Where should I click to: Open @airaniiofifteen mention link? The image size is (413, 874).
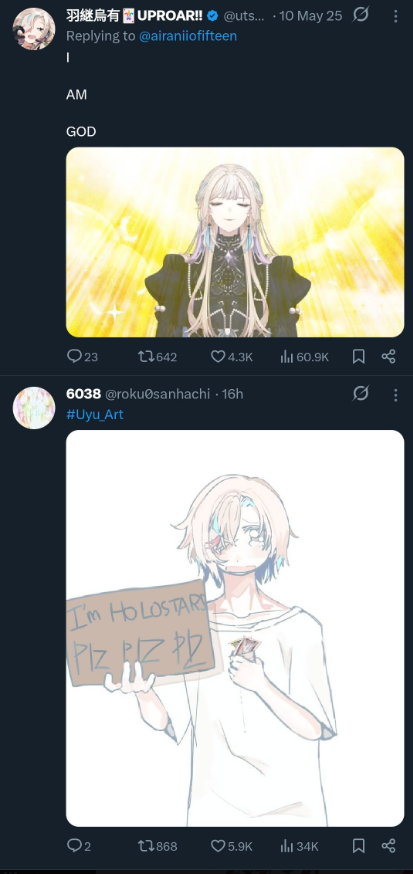click(187, 36)
